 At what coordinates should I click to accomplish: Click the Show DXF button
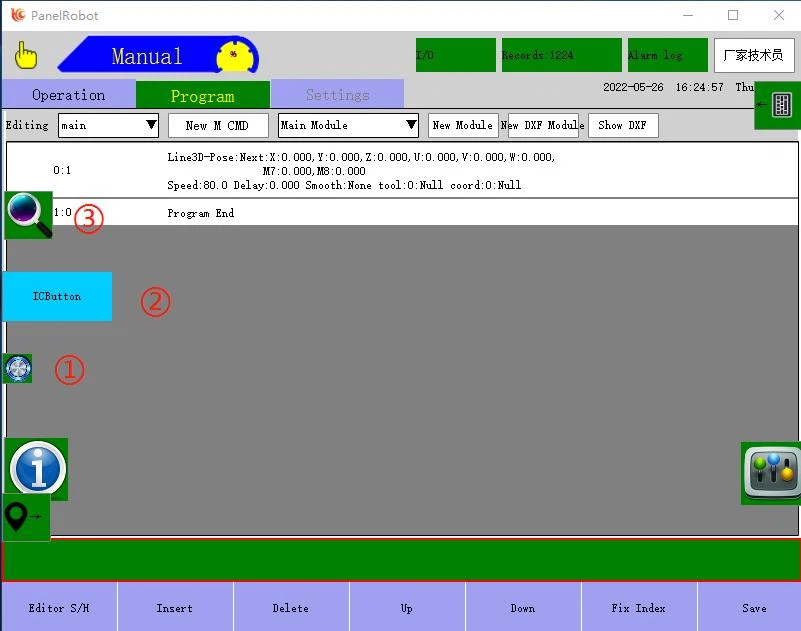point(622,125)
